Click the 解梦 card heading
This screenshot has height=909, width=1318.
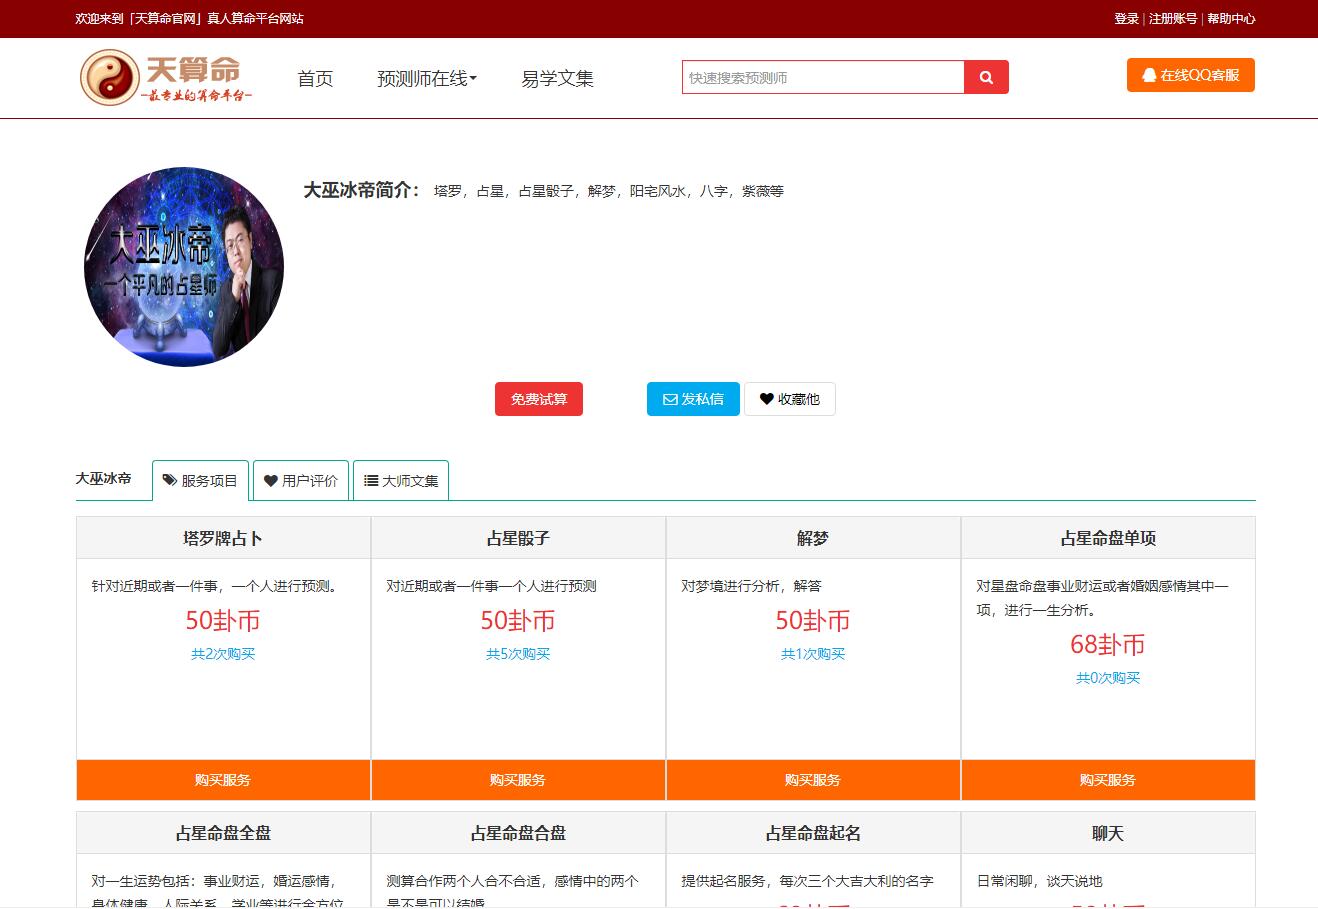[813, 538]
